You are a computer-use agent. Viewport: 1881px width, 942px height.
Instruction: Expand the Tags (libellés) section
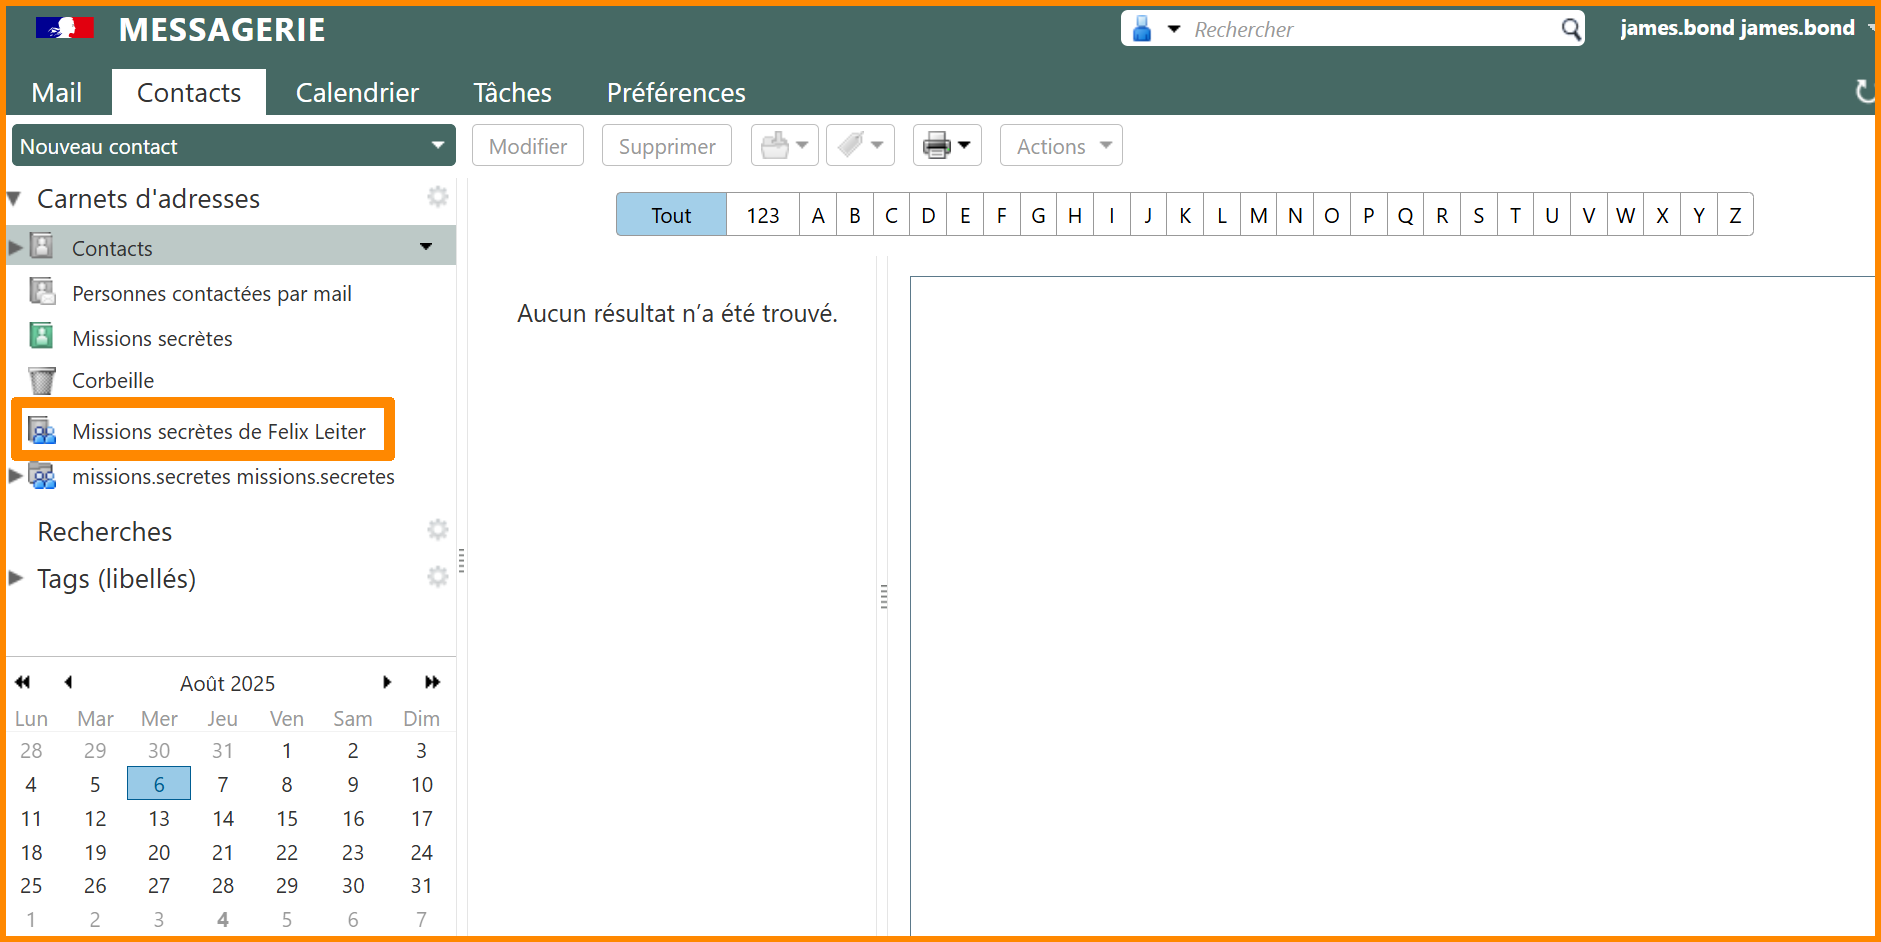[16, 578]
